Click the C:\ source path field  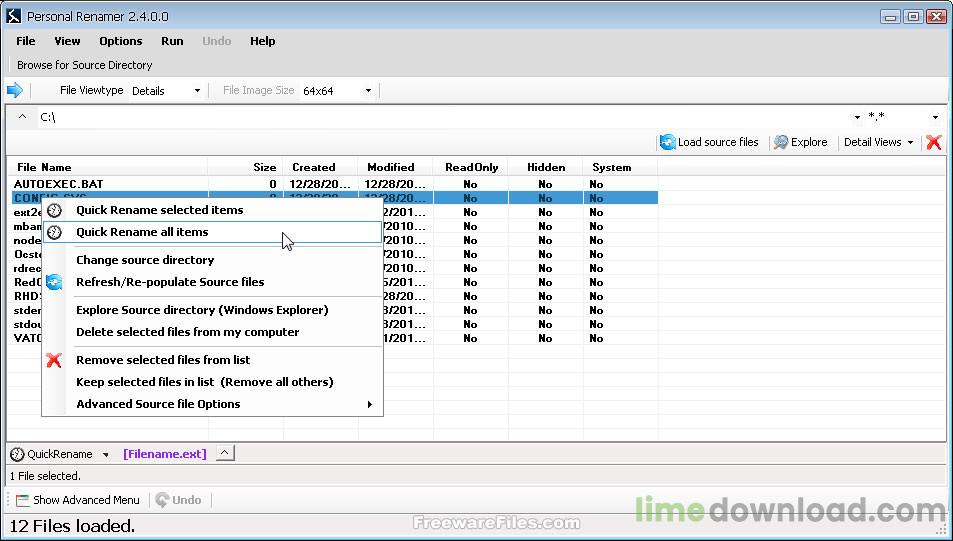(444, 117)
